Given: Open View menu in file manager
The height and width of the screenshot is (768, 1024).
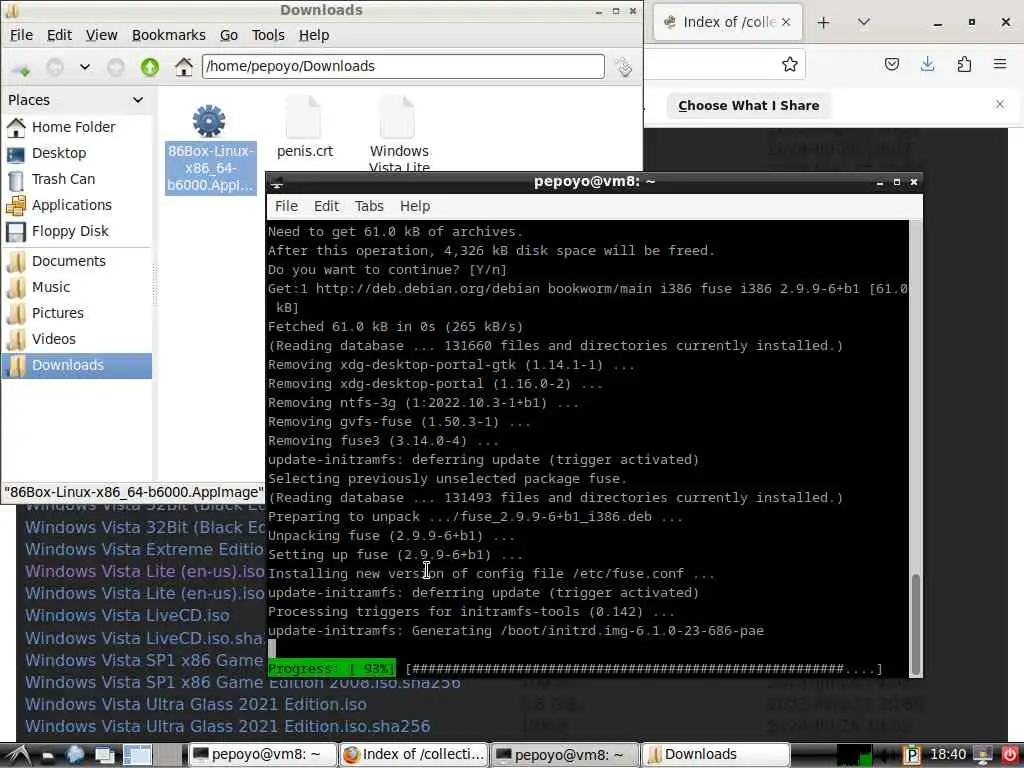Looking at the screenshot, I should click(x=101, y=35).
